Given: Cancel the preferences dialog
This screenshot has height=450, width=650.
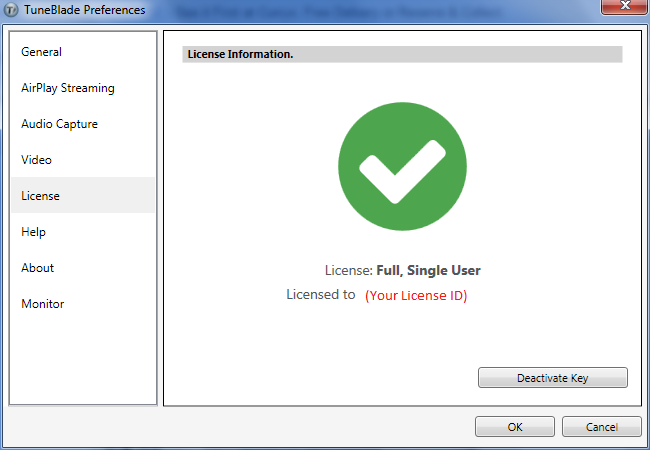Looking at the screenshot, I should (601, 427).
